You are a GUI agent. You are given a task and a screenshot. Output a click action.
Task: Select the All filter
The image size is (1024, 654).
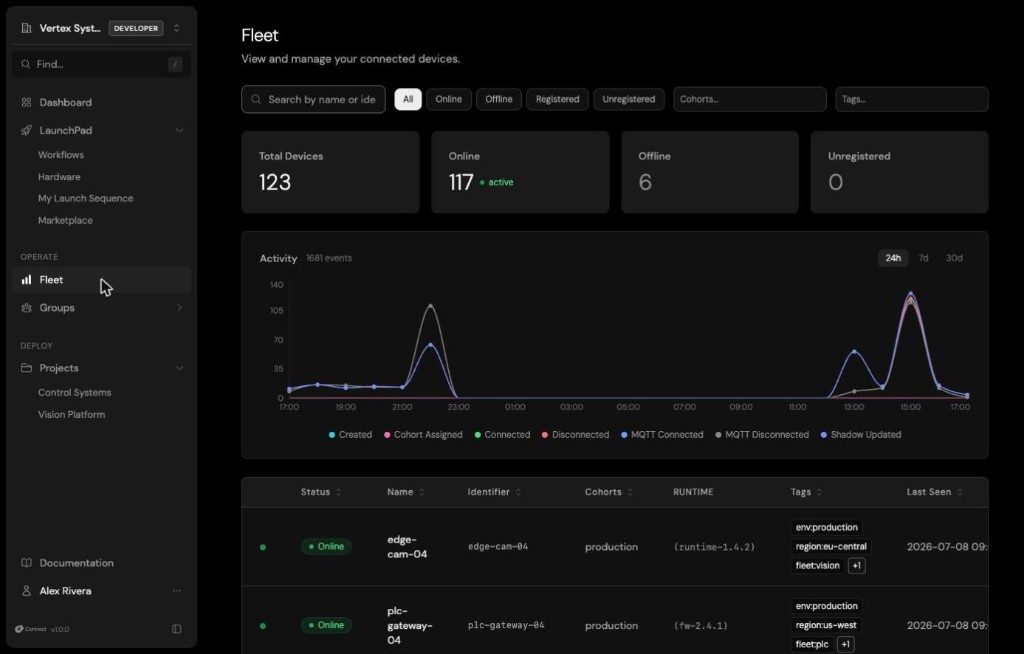coord(408,99)
